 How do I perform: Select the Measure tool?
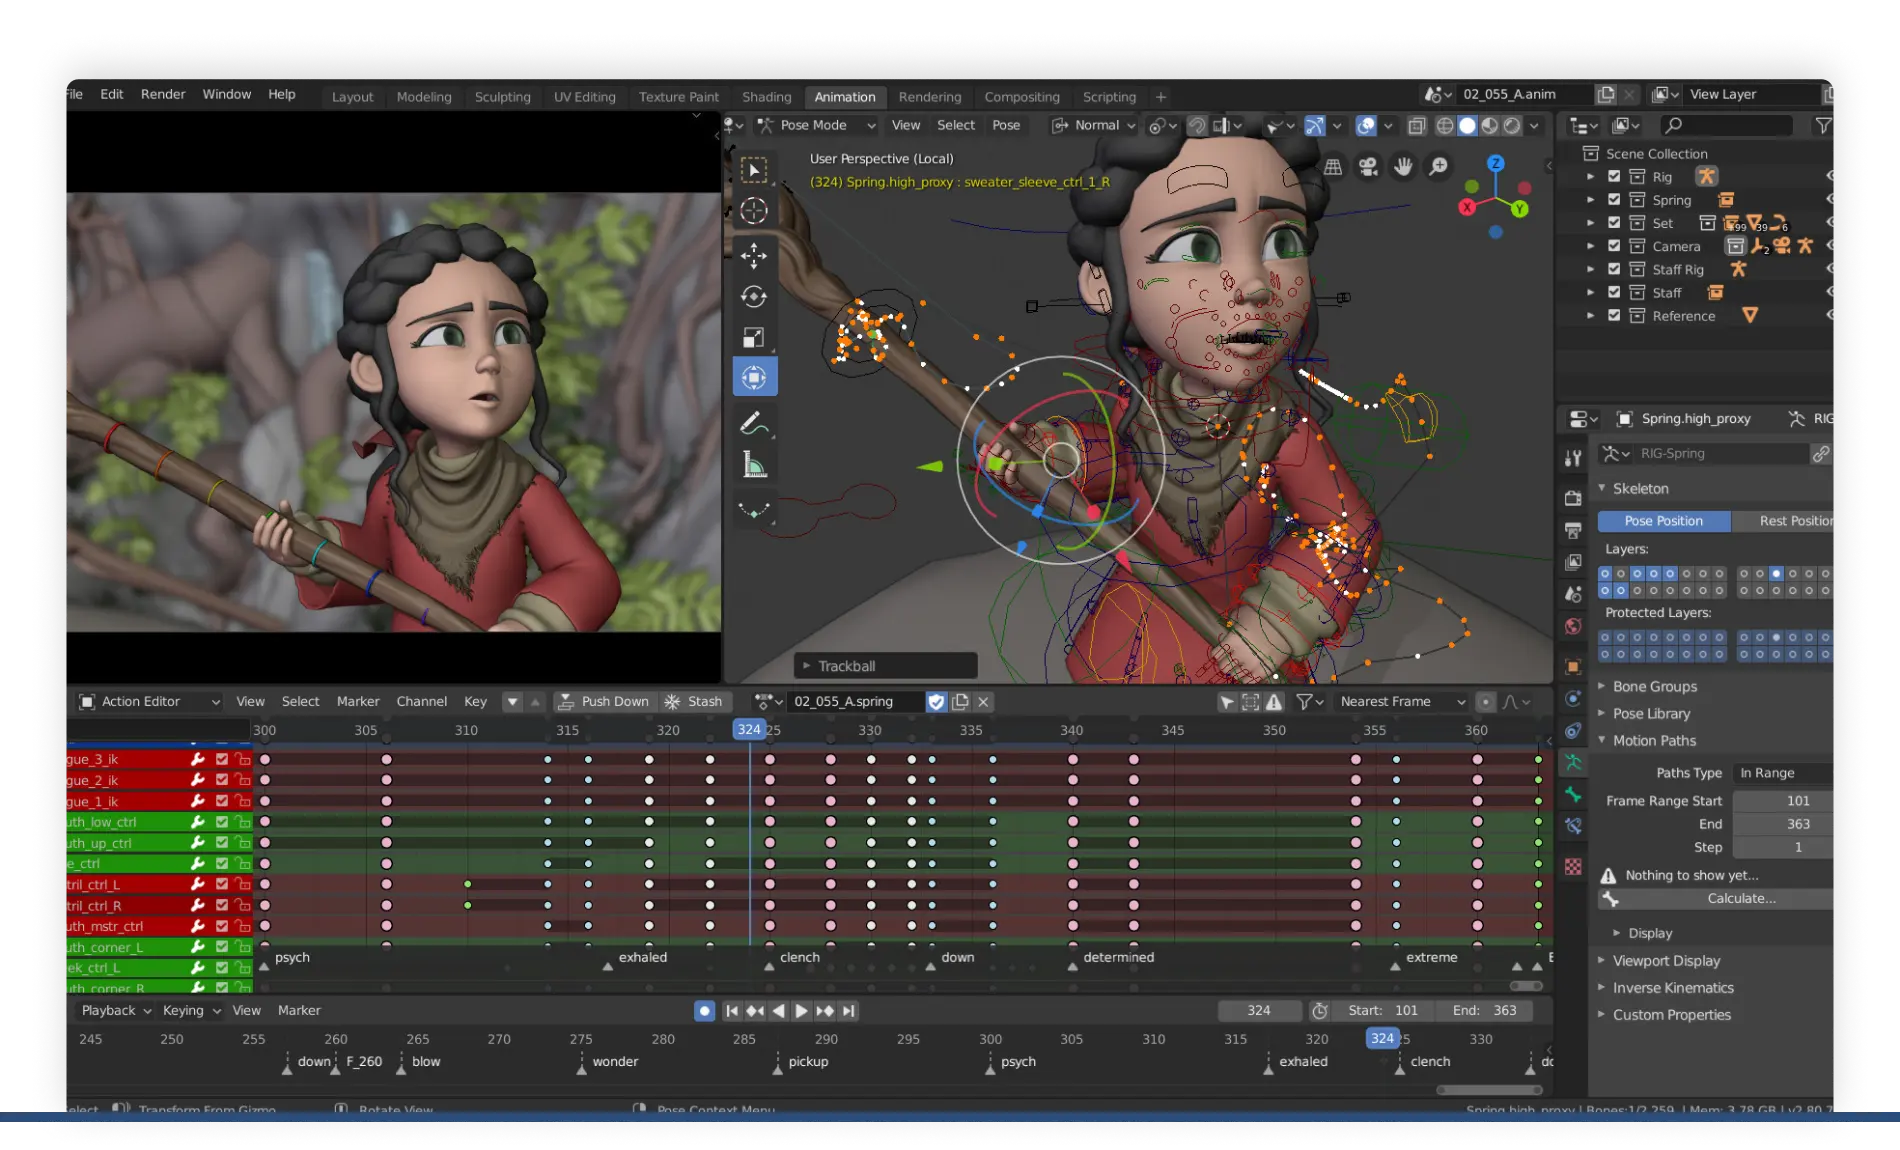coord(754,465)
